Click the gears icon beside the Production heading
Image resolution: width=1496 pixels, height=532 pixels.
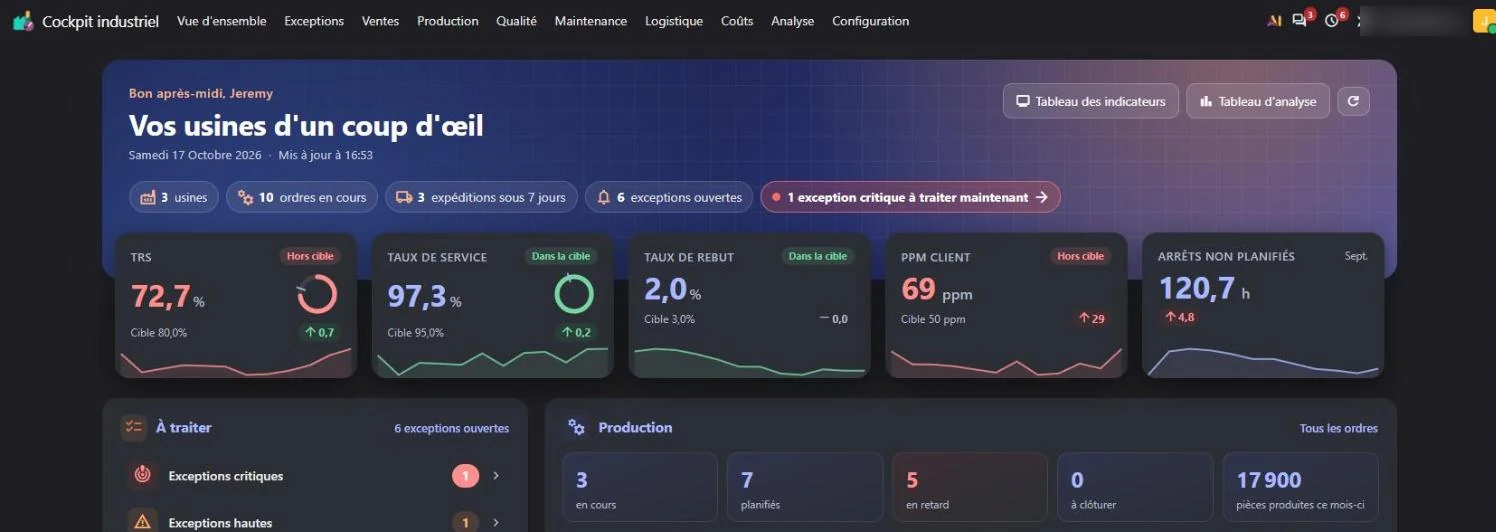pyautogui.click(x=576, y=428)
